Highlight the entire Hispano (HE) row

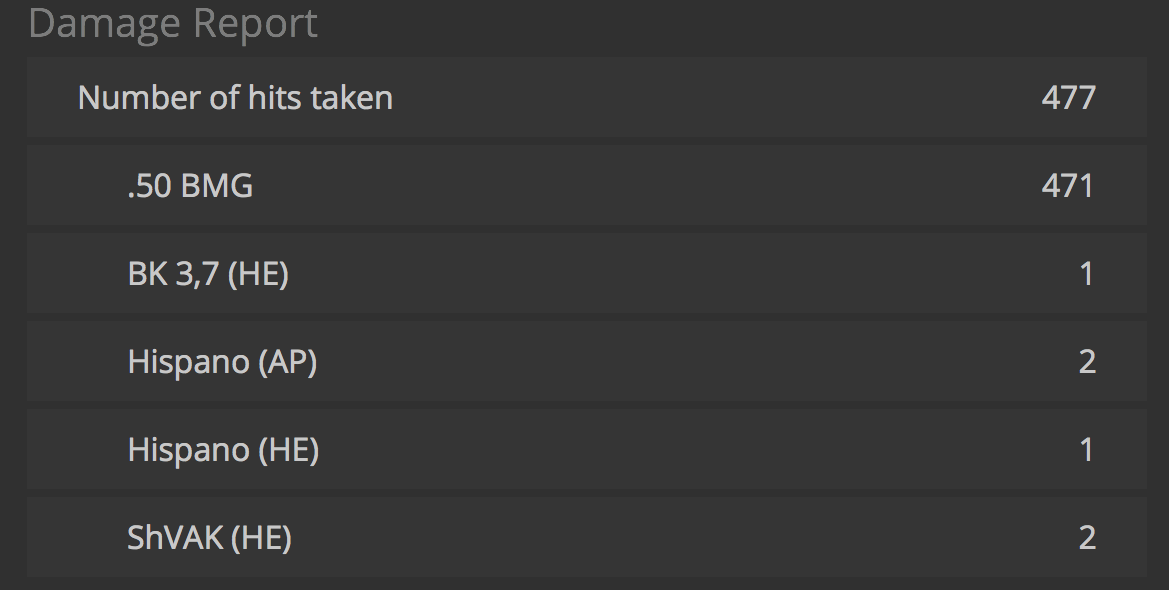(600, 450)
